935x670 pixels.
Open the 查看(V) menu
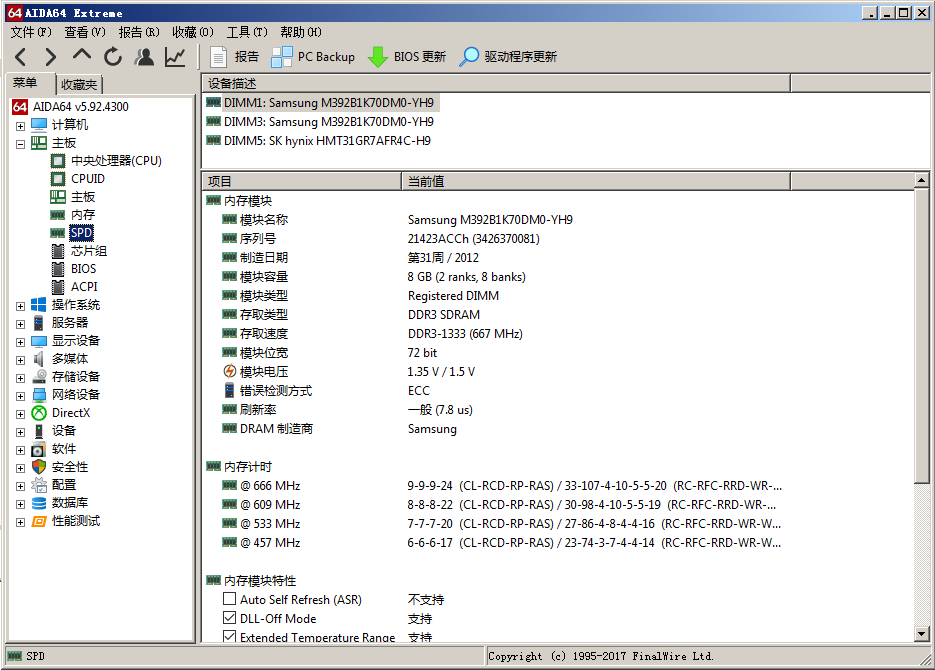(x=85, y=32)
